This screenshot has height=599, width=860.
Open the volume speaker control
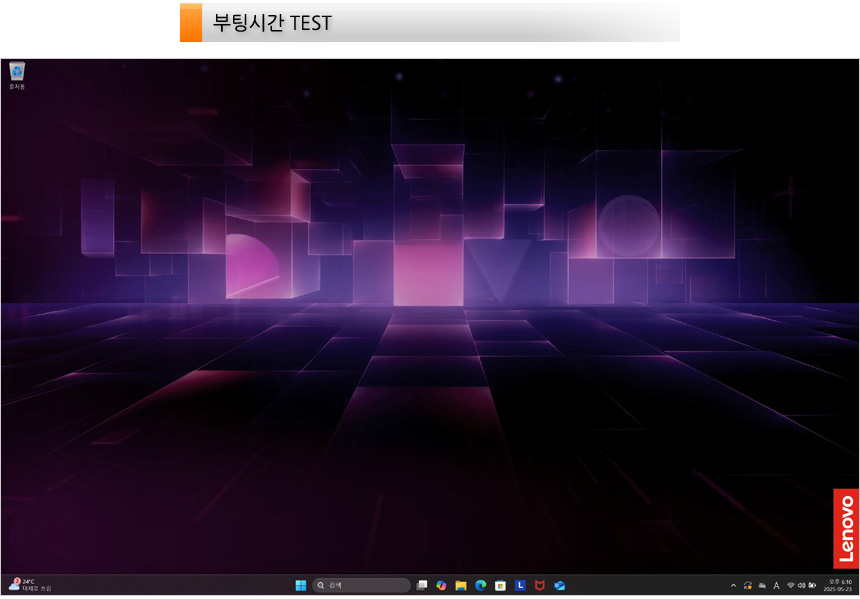pyautogui.click(x=801, y=585)
